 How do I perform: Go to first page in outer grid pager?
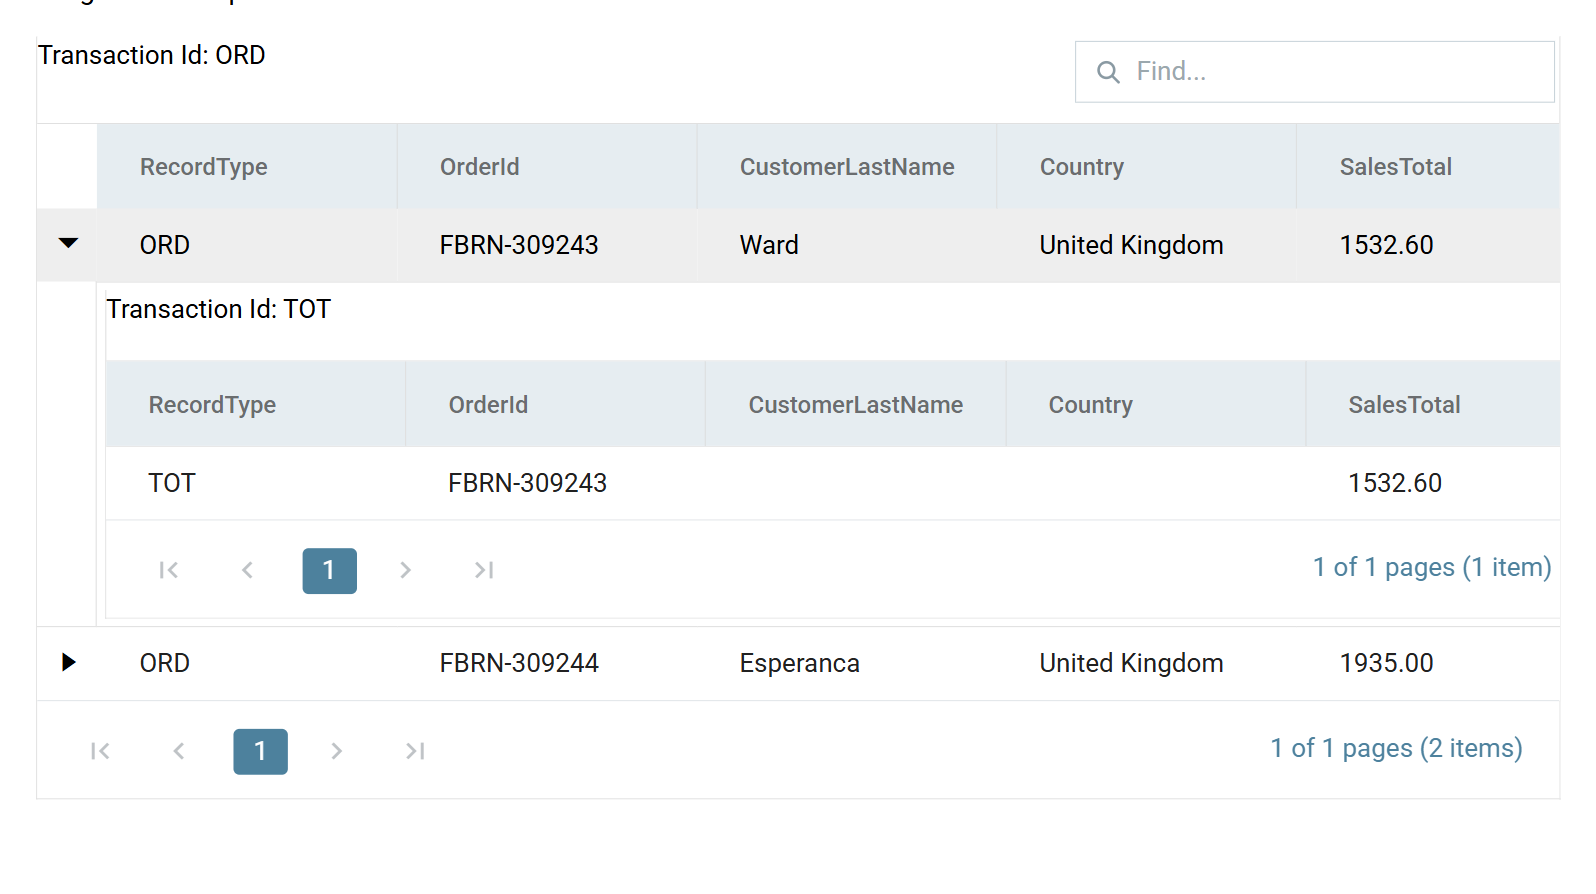tap(100, 751)
